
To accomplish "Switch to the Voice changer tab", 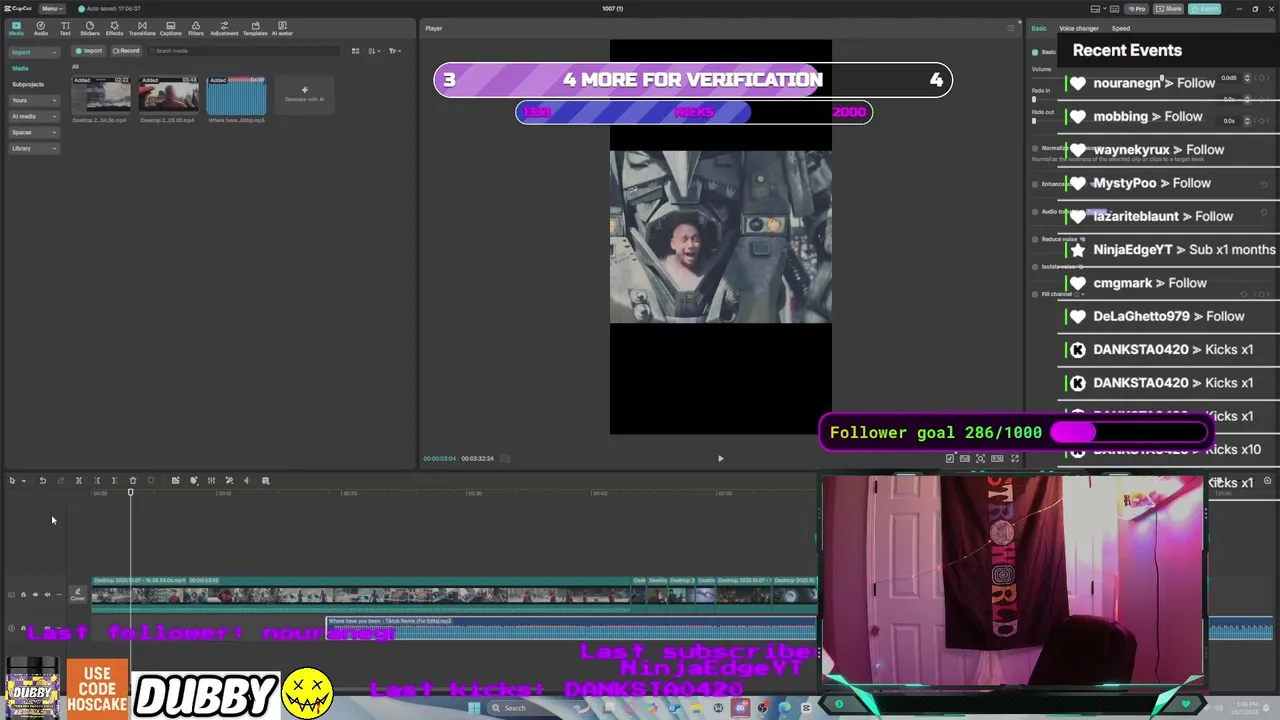I will point(1079,28).
